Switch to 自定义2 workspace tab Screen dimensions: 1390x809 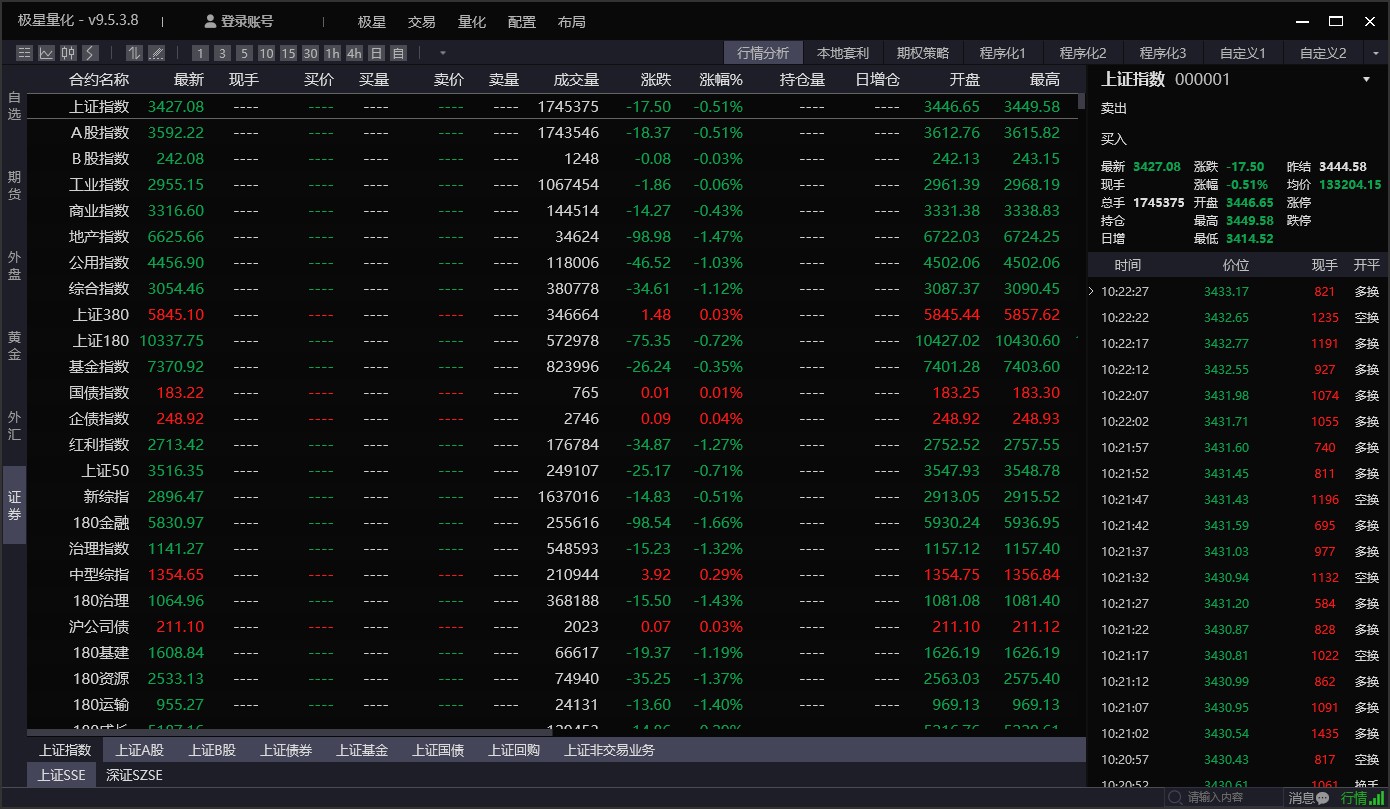1323,53
